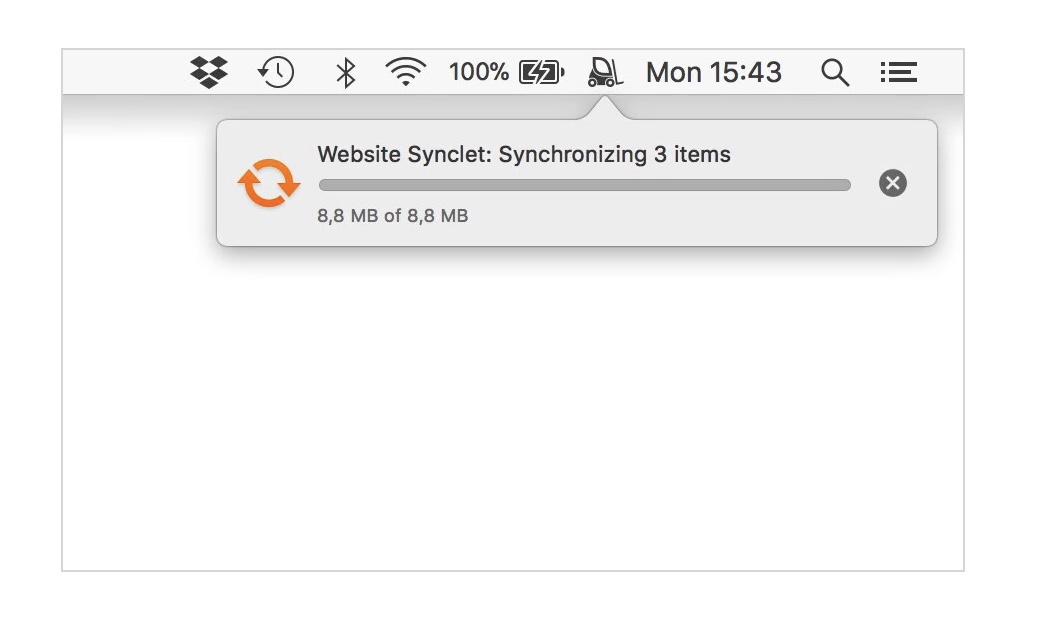1038x628 pixels.
Task: Click the synchronization progress bar
Action: click(584, 185)
